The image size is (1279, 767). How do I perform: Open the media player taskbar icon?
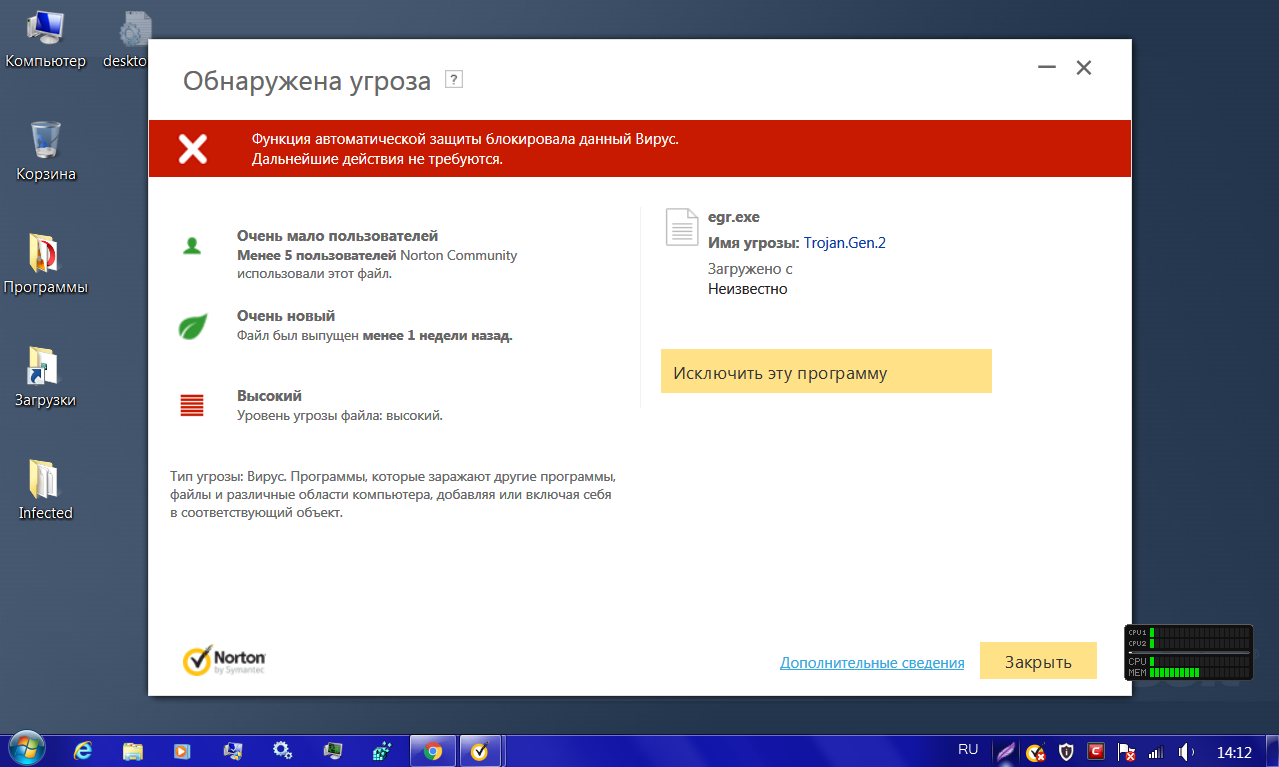coord(182,751)
